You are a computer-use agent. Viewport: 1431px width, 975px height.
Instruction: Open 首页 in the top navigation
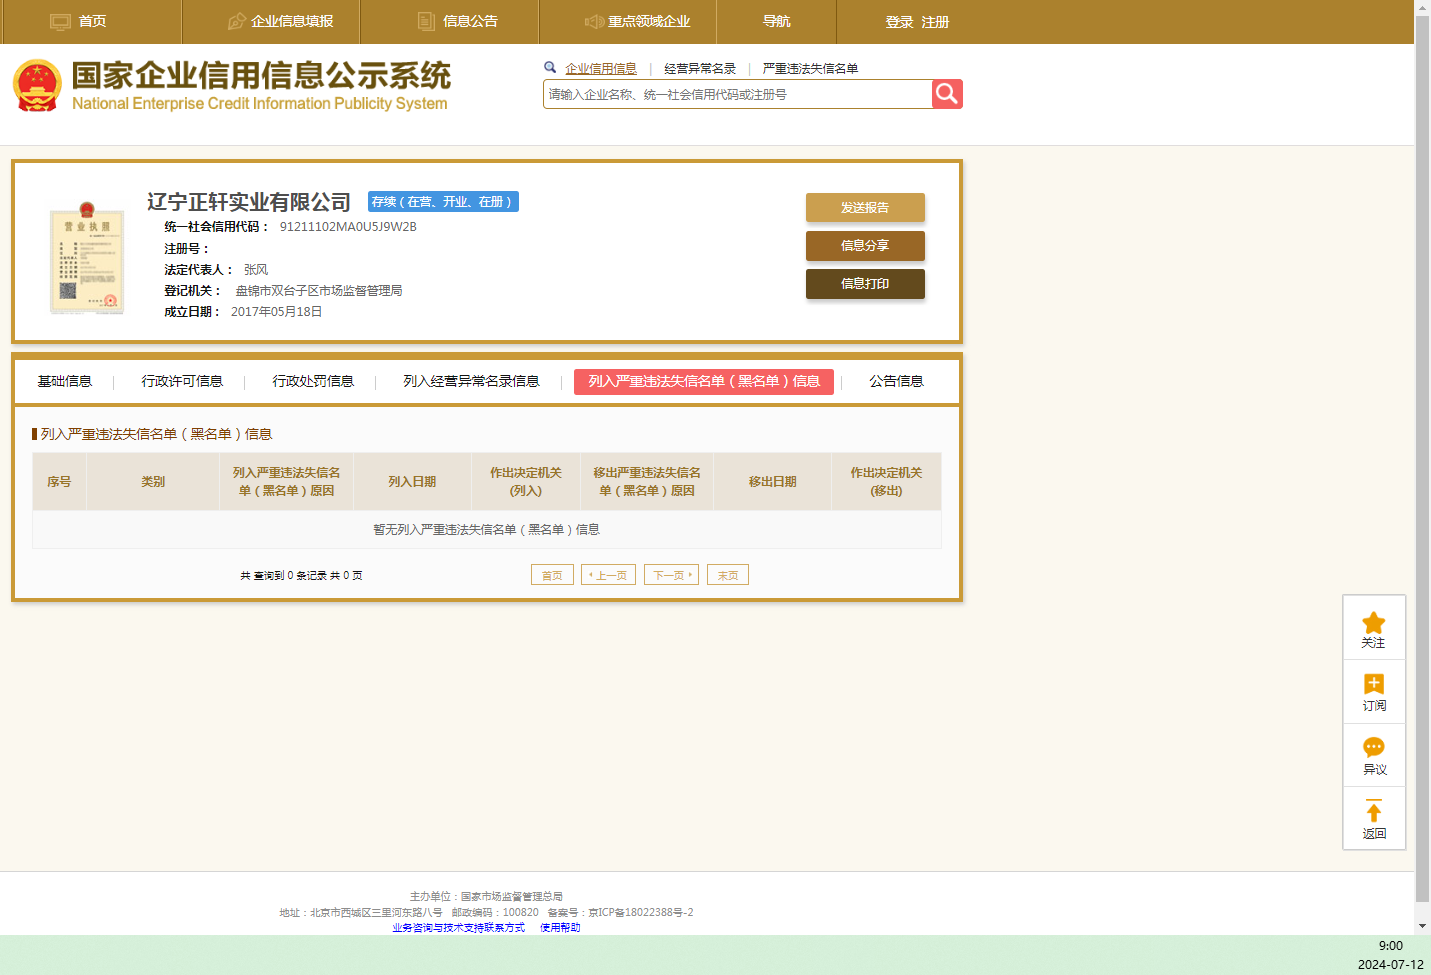point(92,21)
